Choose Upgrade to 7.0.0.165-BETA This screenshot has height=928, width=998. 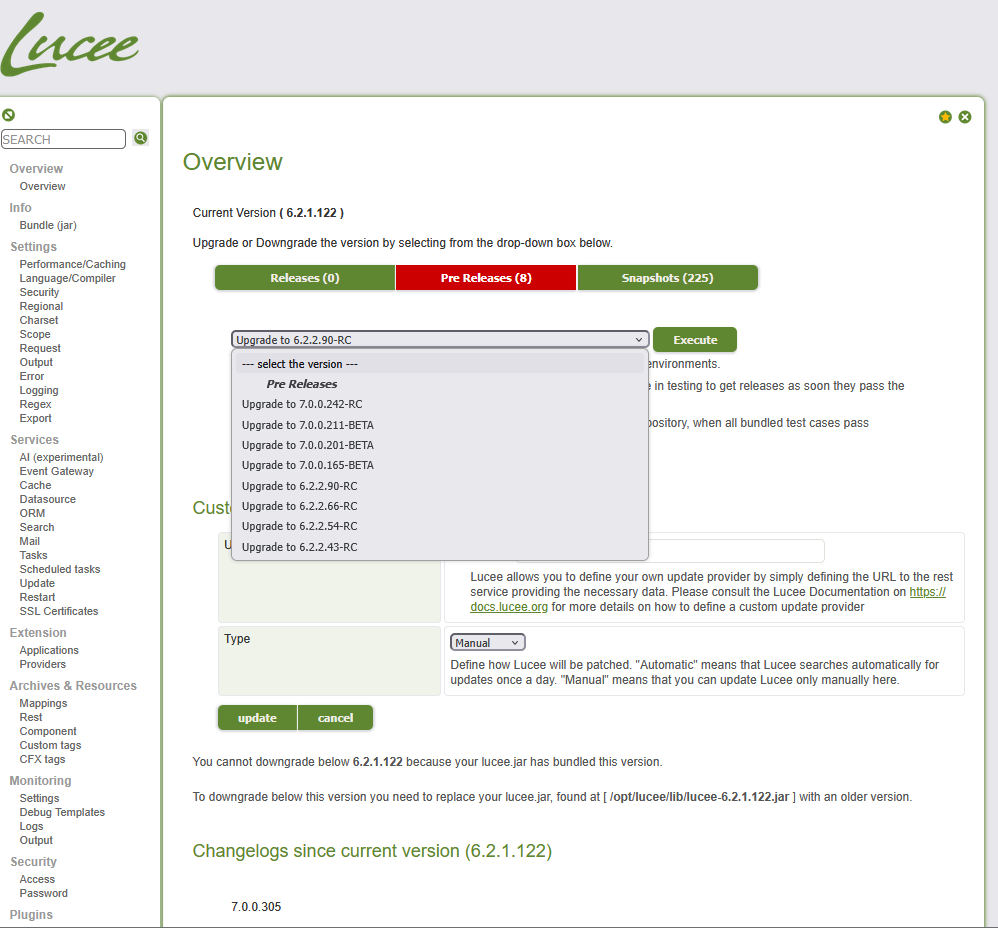click(x=440, y=465)
